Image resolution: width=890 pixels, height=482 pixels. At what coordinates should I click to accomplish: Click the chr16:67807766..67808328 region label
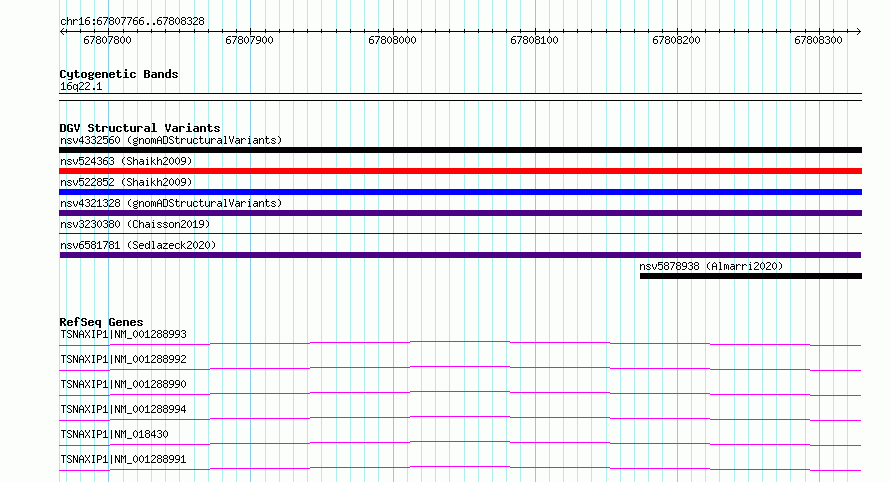[x=132, y=22]
